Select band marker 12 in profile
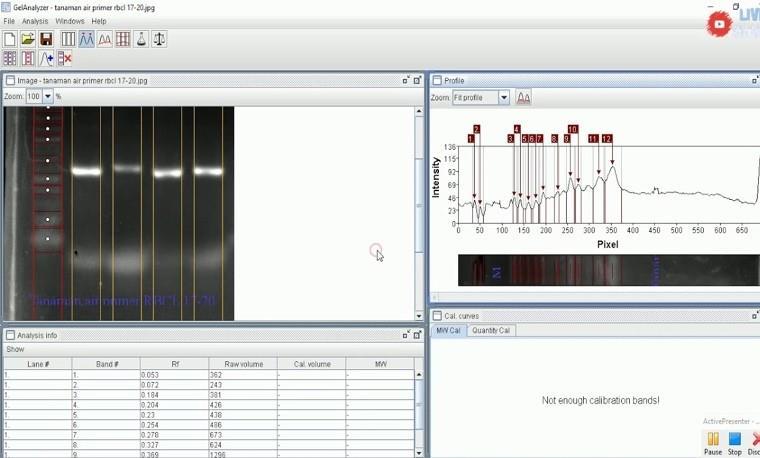Viewport: 760px width, 458px height. (607, 139)
